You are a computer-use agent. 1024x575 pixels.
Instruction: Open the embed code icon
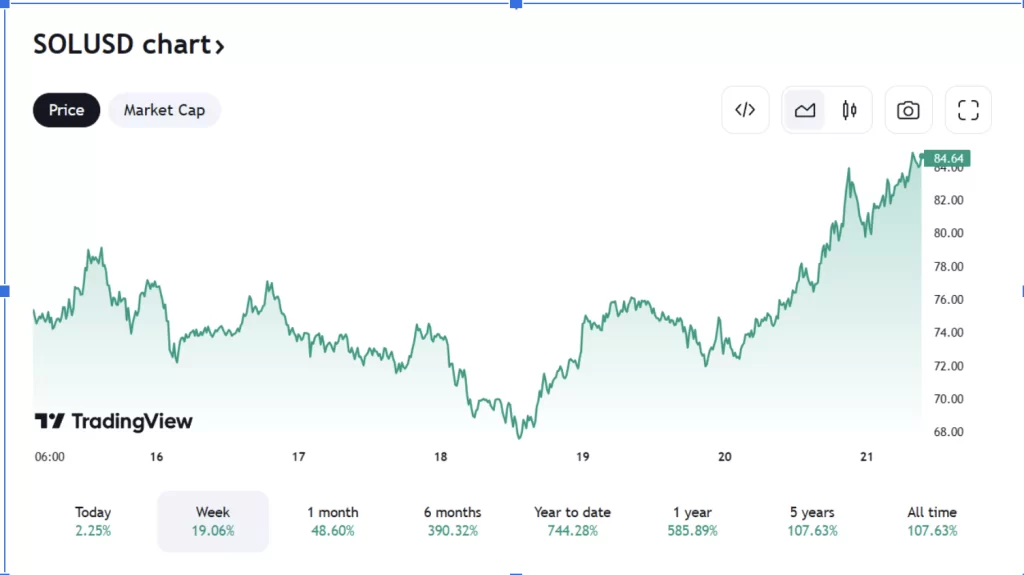click(745, 110)
